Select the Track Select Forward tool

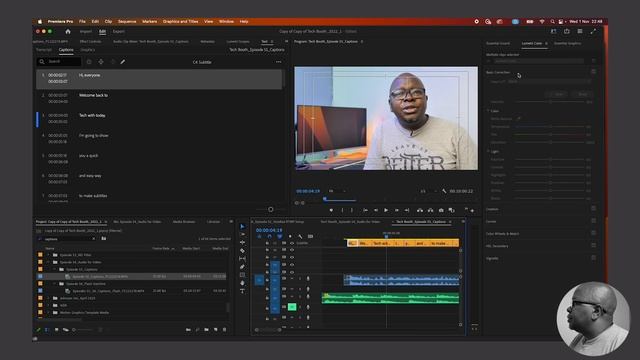(x=242, y=234)
